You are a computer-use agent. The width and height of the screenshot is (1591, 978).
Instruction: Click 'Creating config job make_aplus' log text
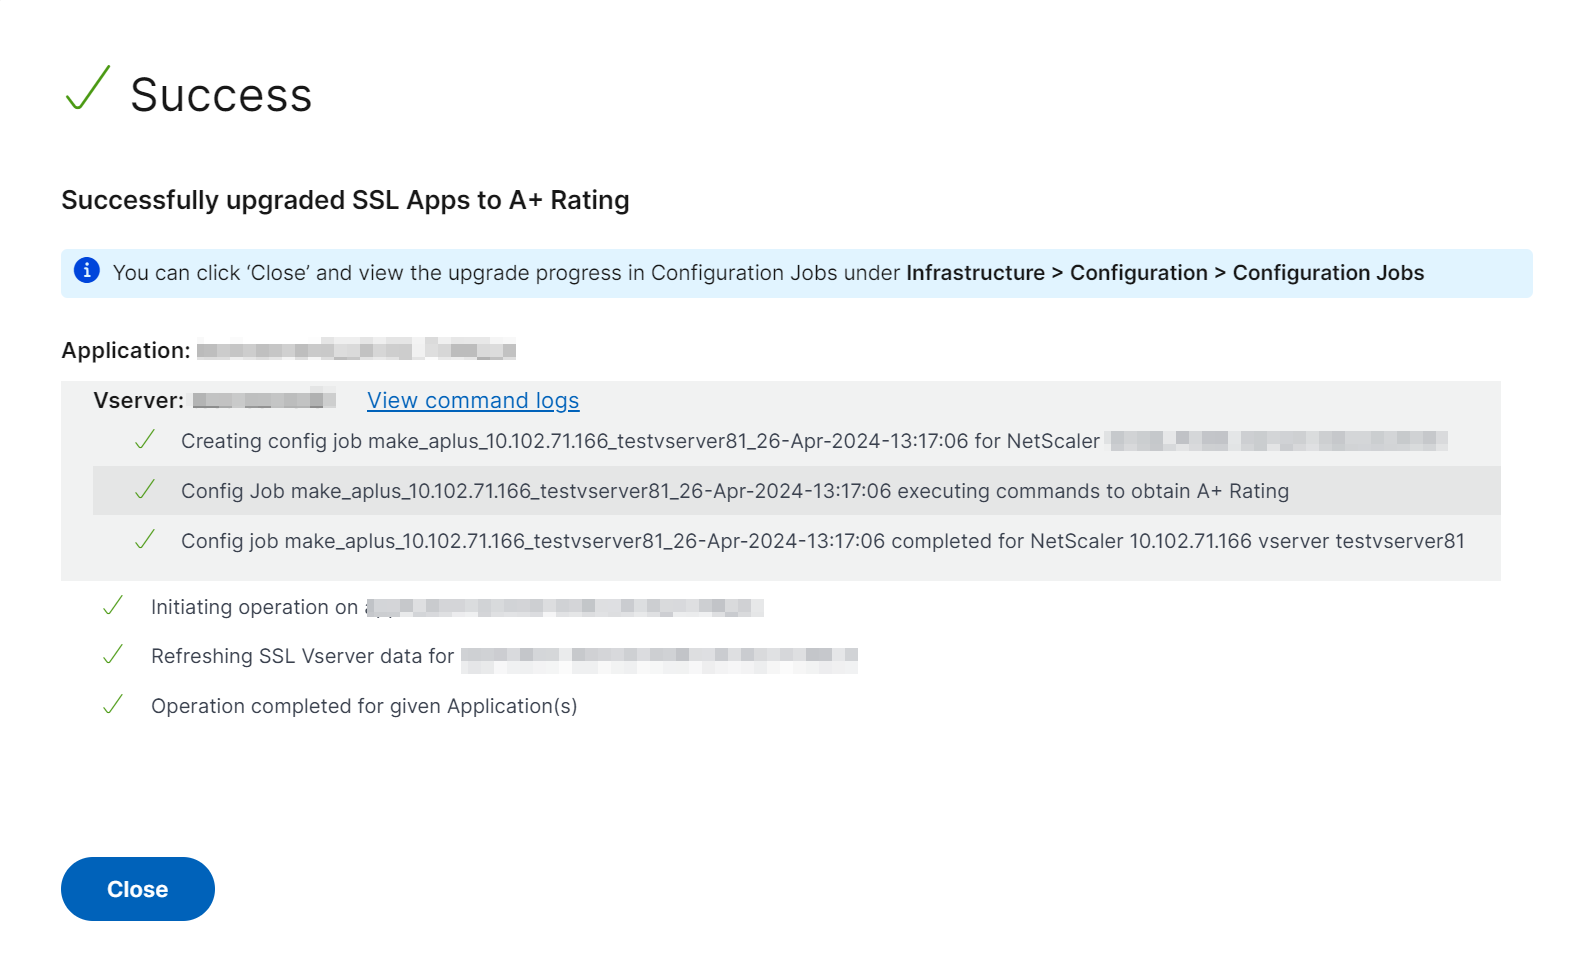[x=640, y=441]
